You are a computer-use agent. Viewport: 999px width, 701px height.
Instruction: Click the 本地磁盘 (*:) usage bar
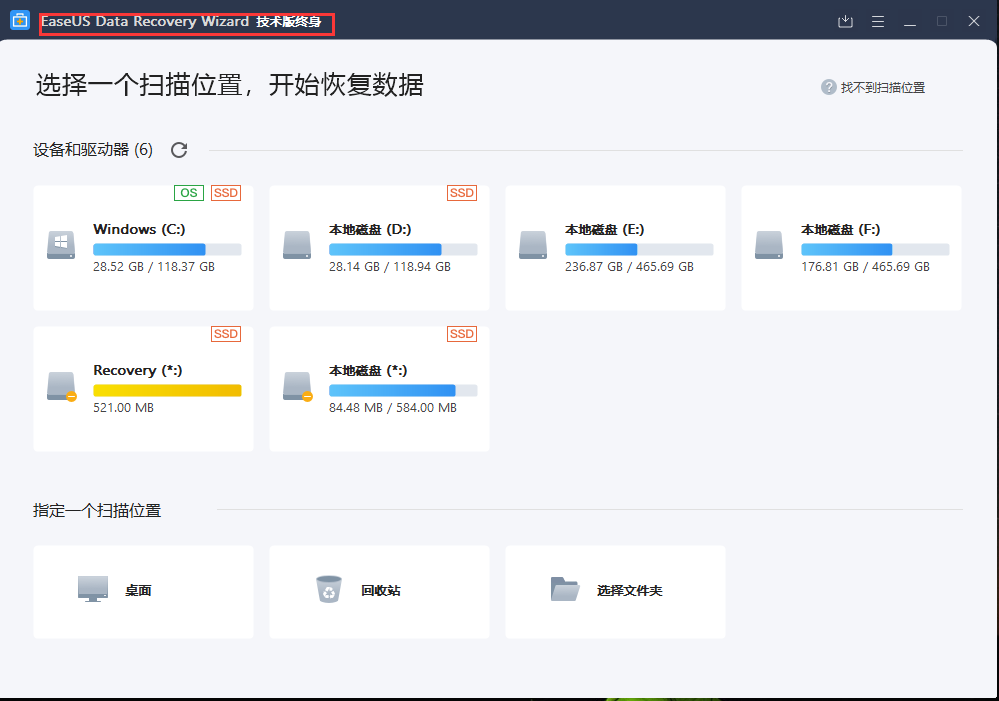click(403, 391)
